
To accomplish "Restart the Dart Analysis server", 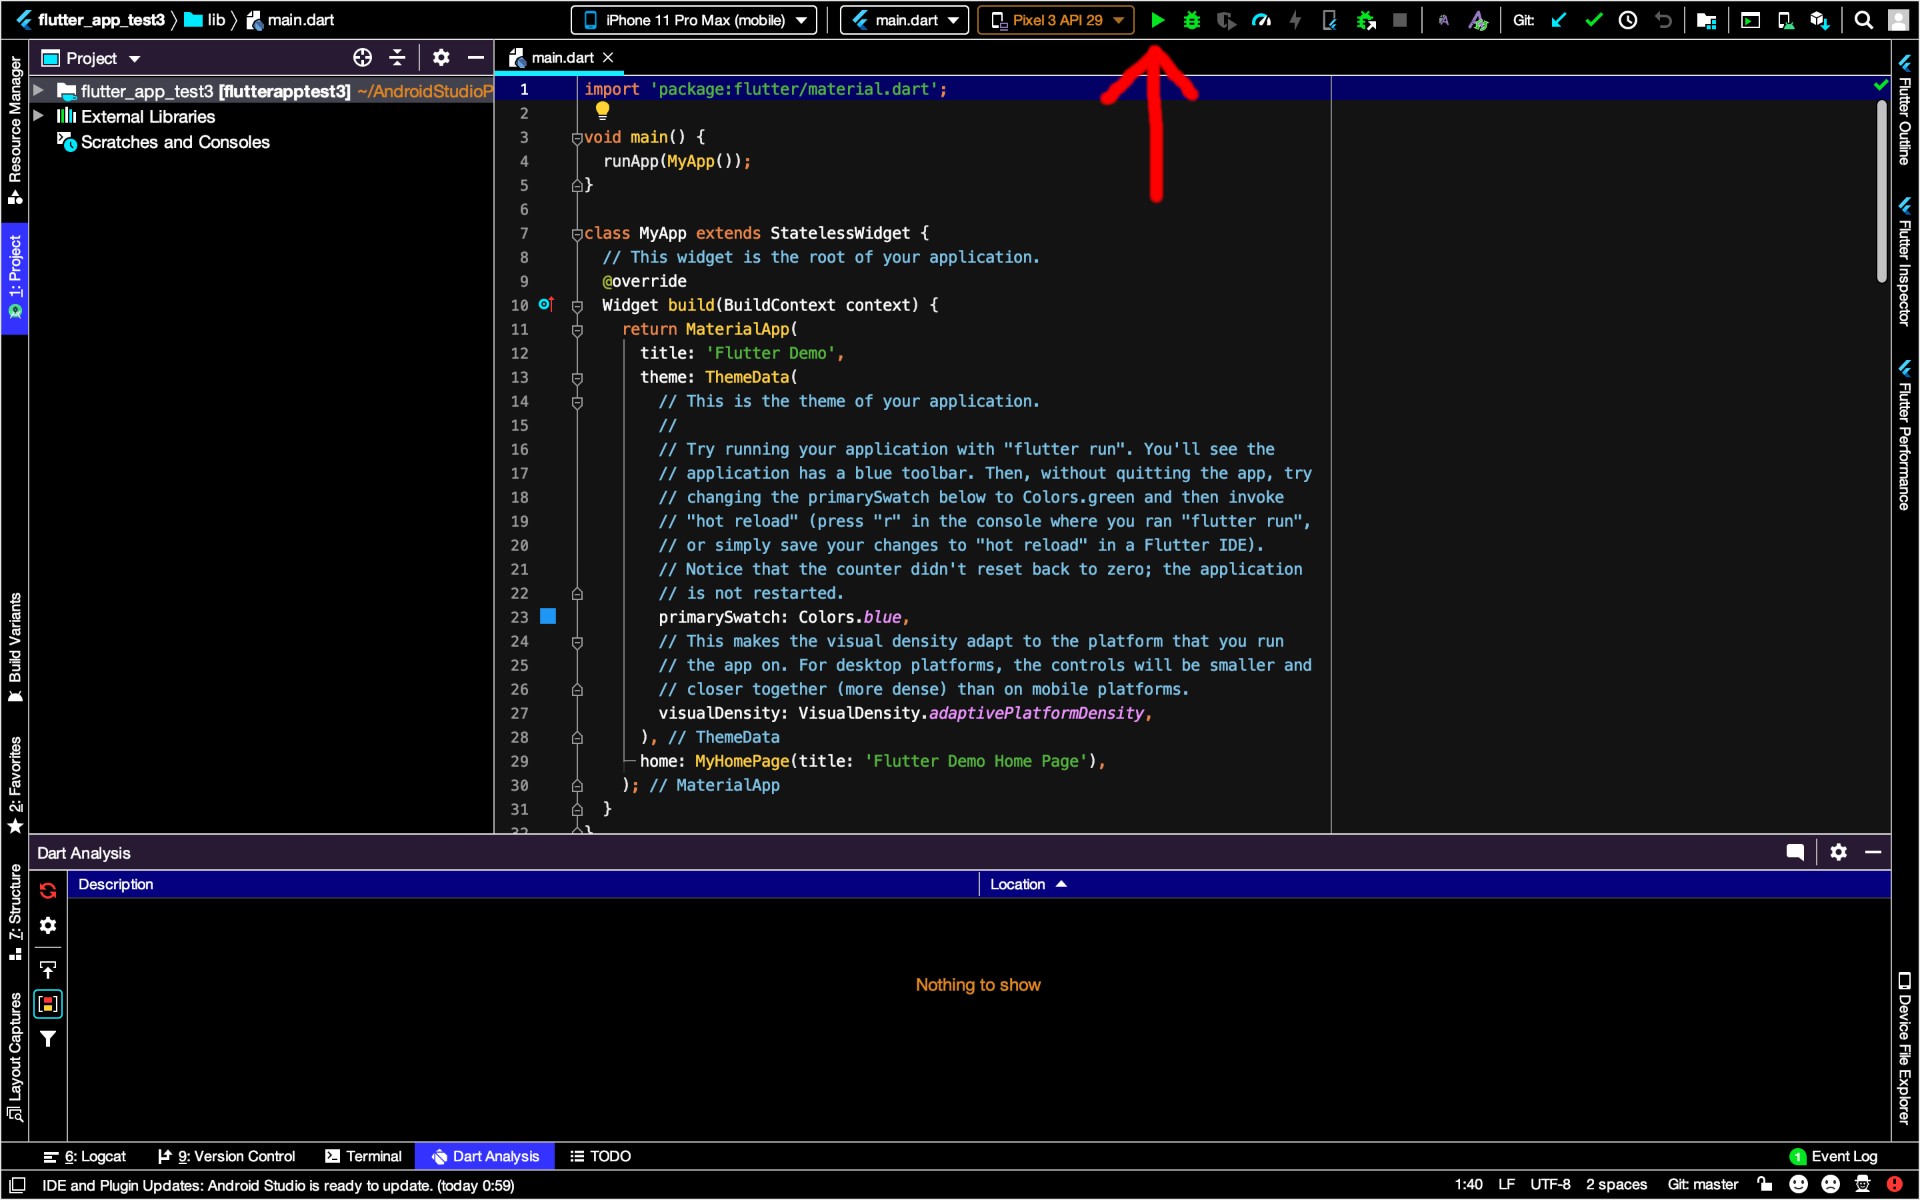I will [x=48, y=890].
